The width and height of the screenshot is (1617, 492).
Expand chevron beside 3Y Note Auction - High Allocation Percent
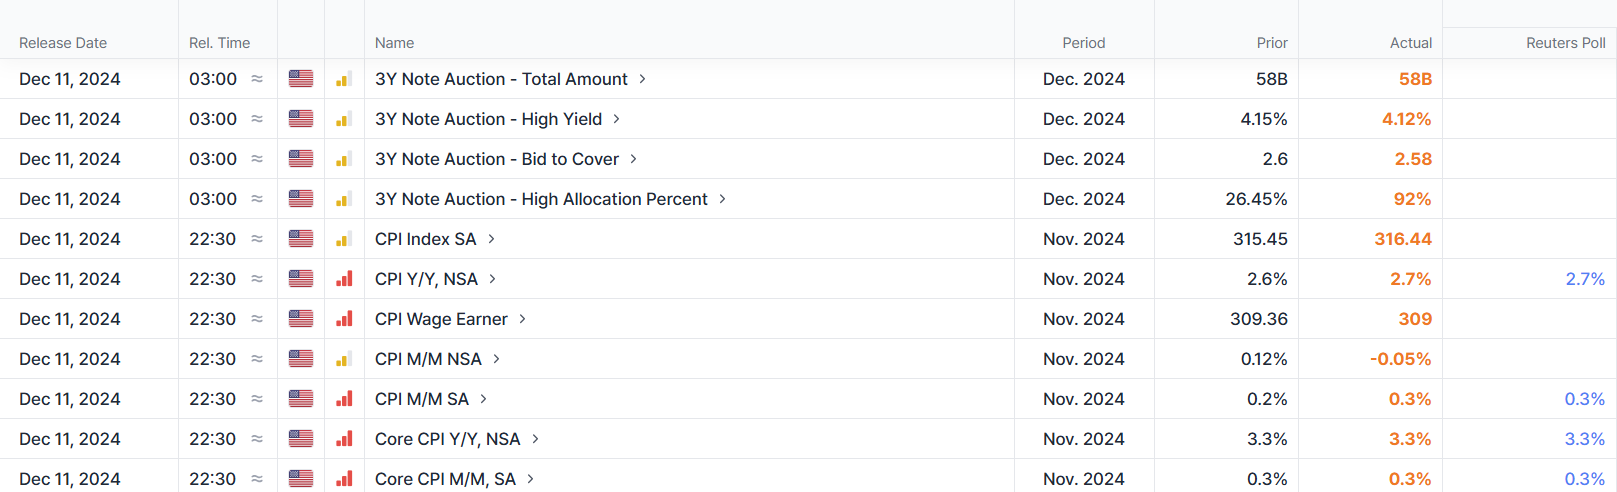(722, 199)
